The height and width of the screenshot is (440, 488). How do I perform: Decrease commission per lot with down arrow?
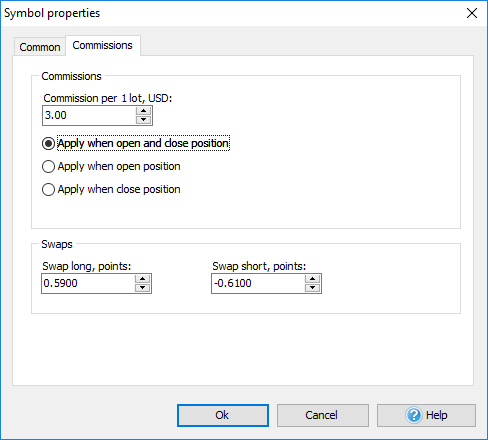click(144, 120)
